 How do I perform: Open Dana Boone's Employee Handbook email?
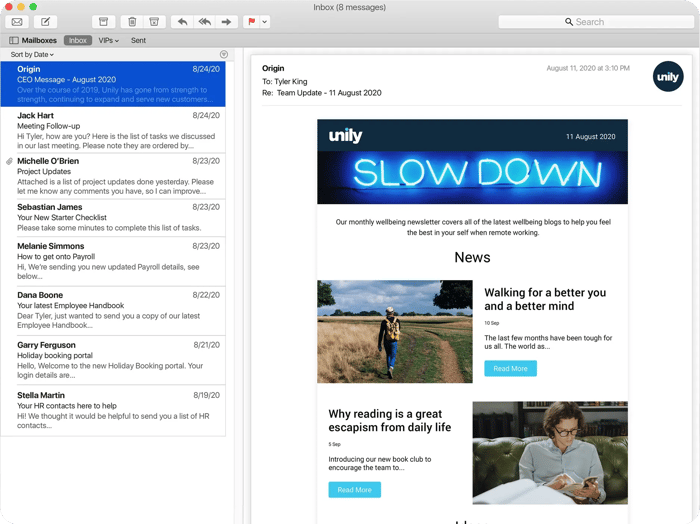tap(113, 310)
